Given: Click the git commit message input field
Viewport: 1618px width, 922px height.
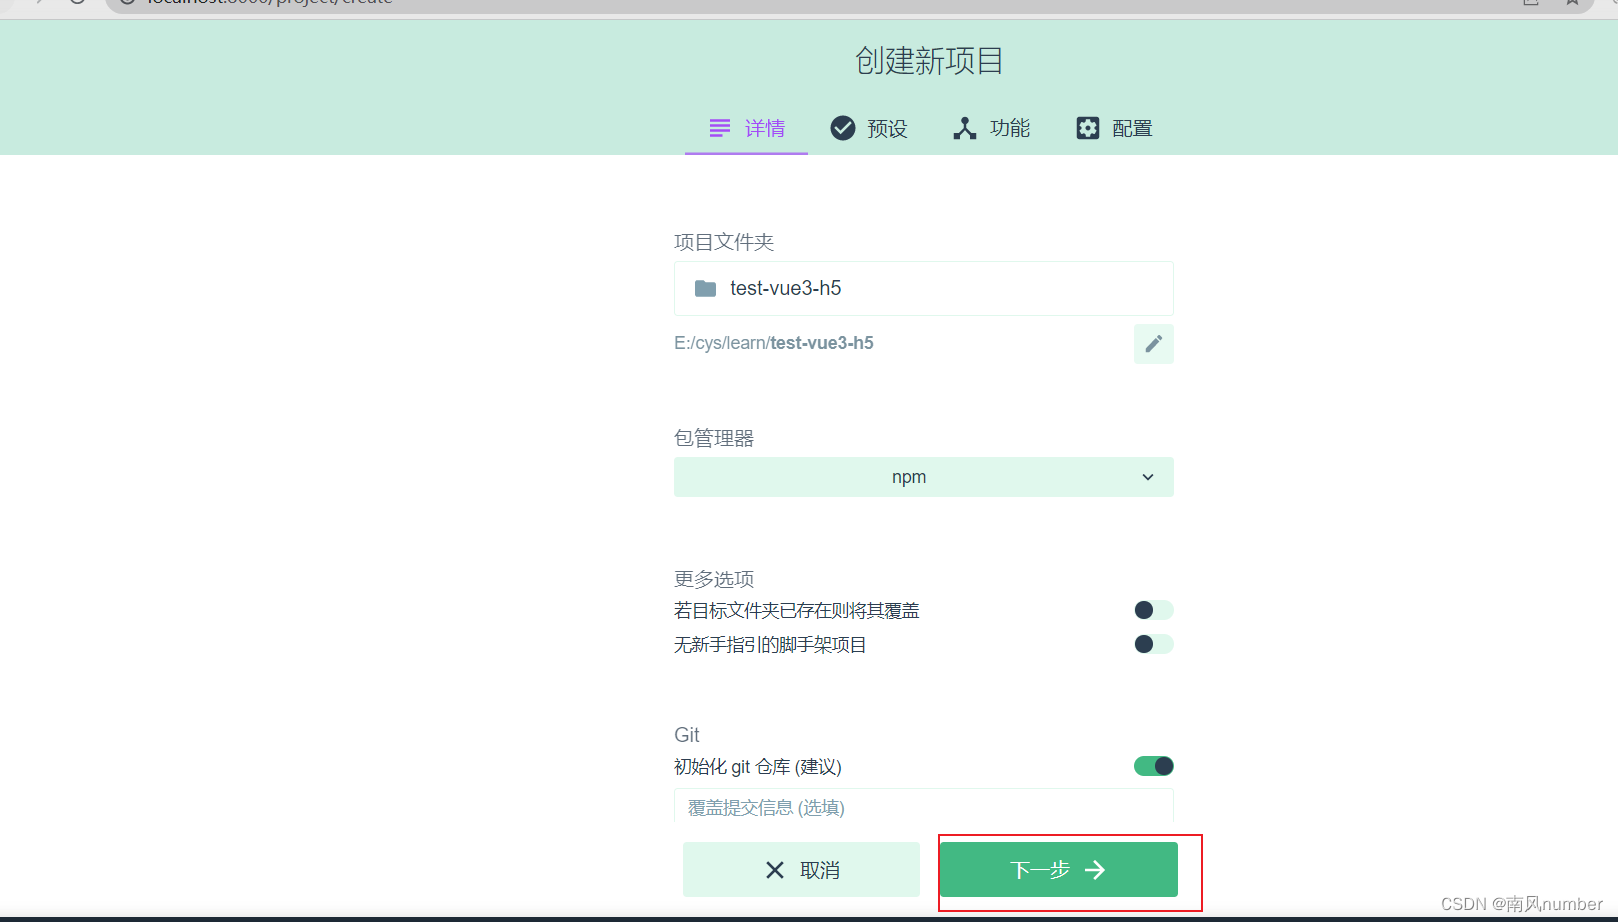Looking at the screenshot, I should 923,806.
